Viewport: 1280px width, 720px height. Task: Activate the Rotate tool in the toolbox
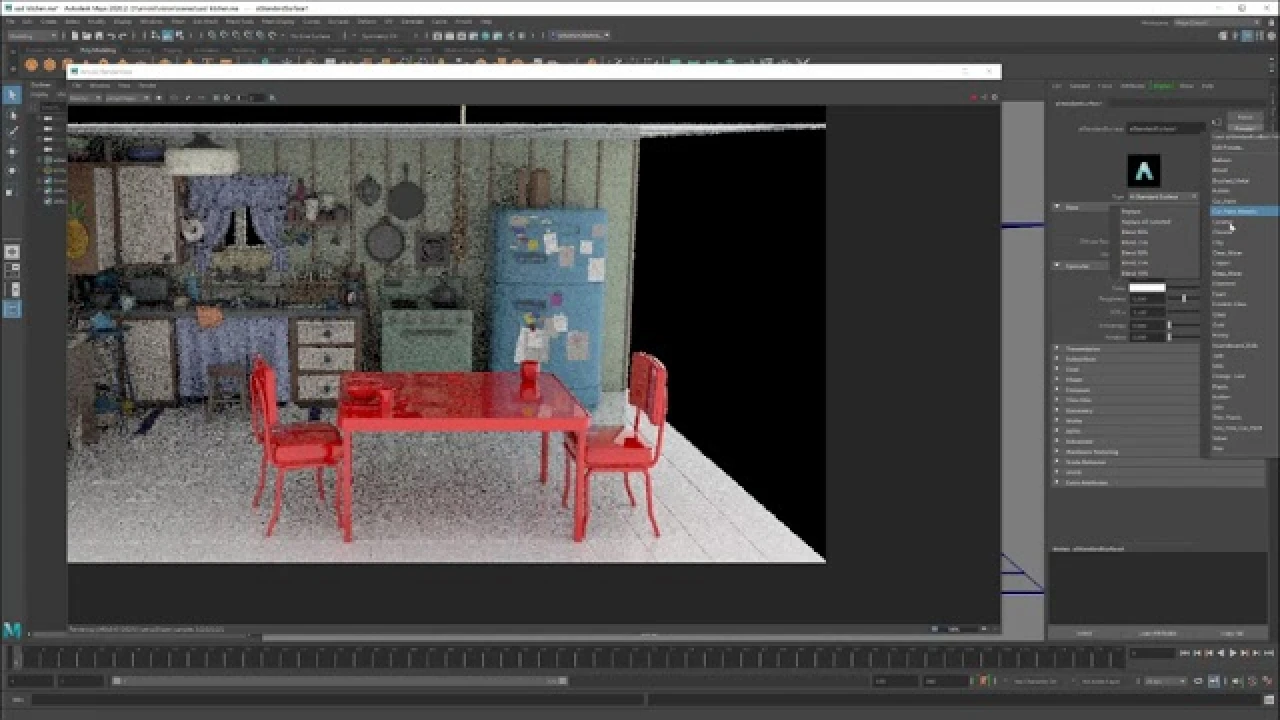coord(12,170)
